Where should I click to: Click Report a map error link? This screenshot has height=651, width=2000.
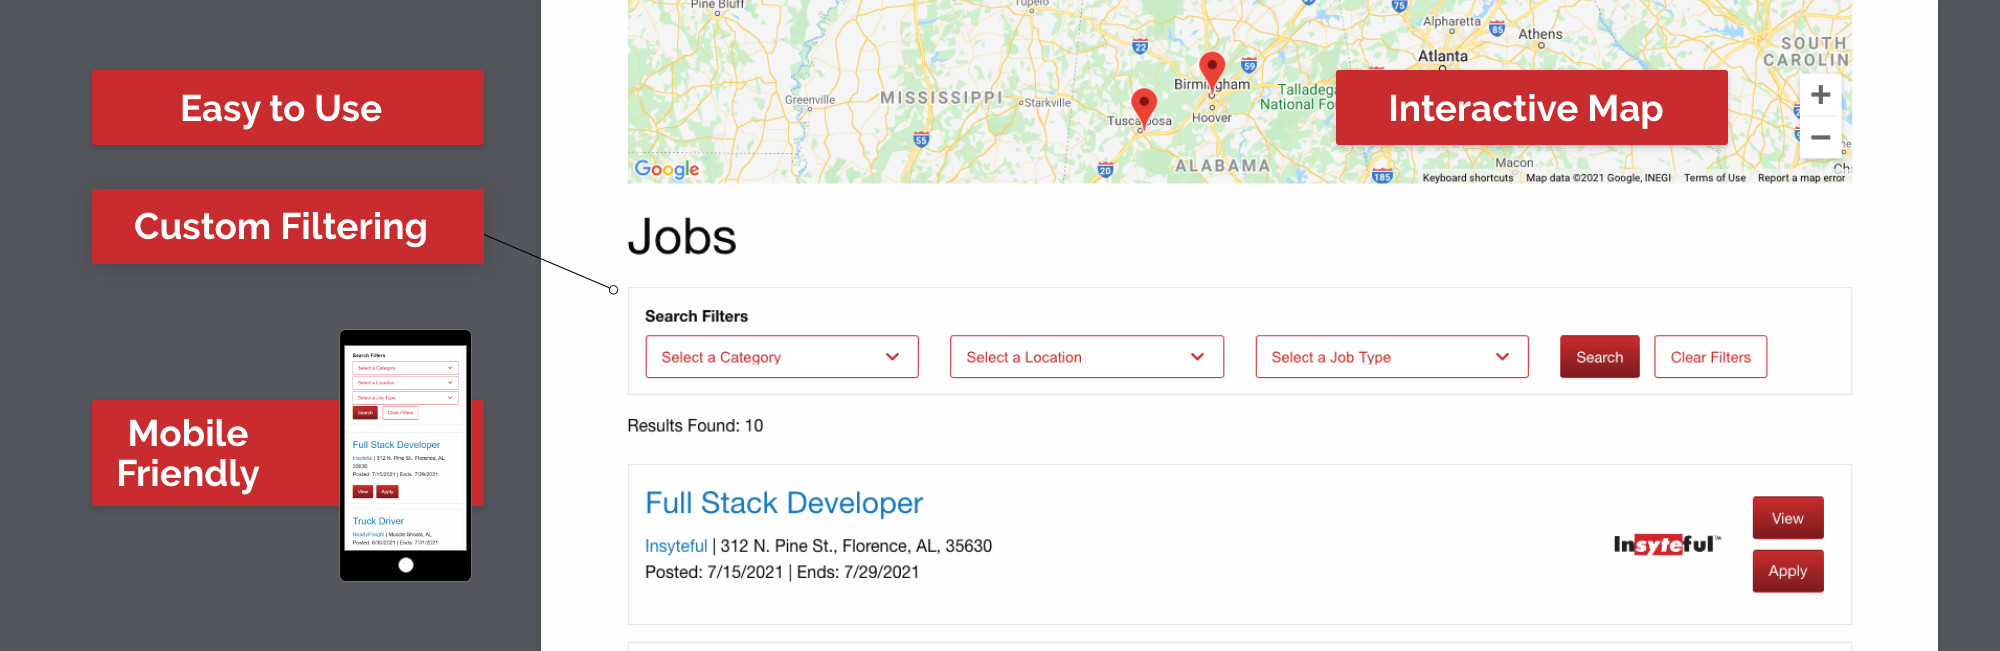pos(1801,178)
